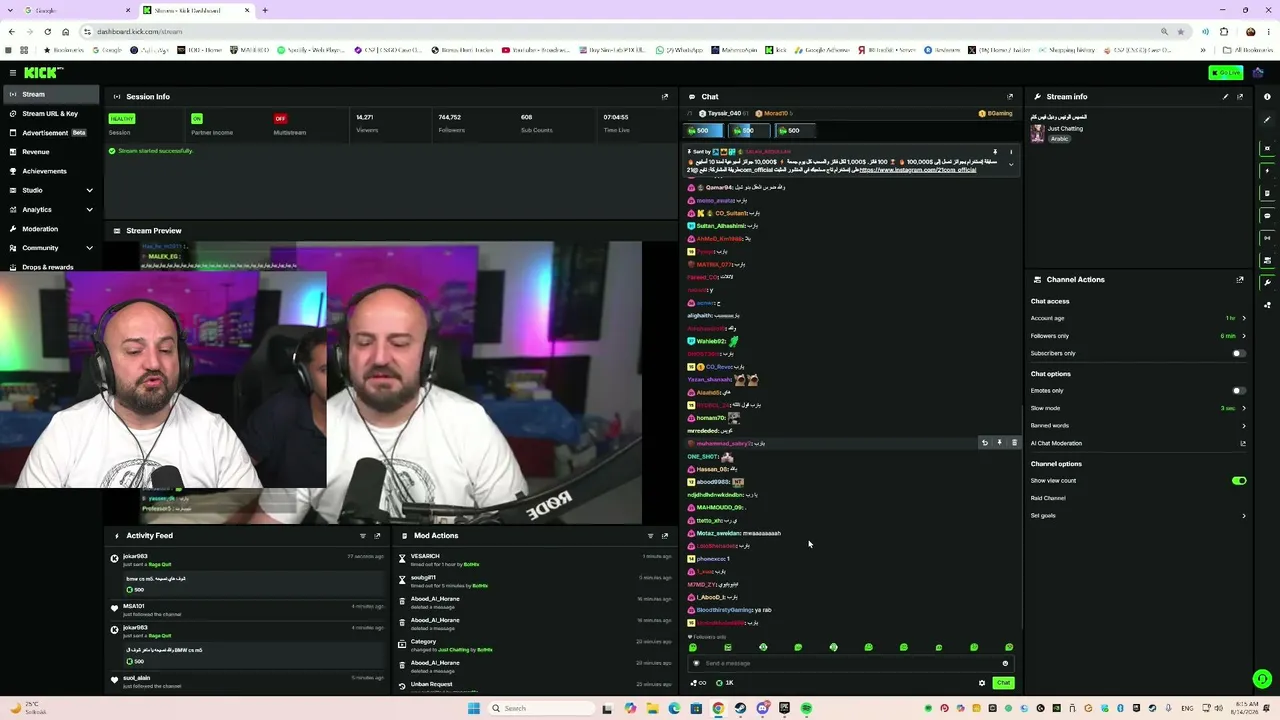Pop out the Stream info panel
This screenshot has height=720, width=1280.
(x=1240, y=97)
